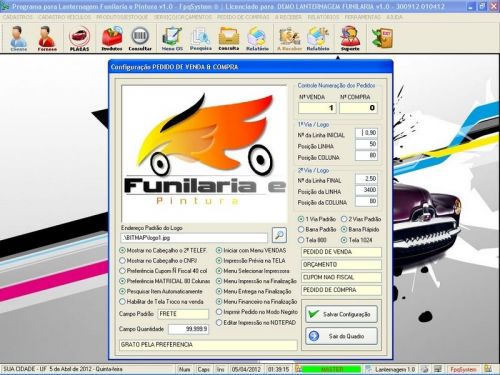500x375 pixels.
Task: Open the PRODUTOS/ESTOQUE menu
Action: pos(122,17)
